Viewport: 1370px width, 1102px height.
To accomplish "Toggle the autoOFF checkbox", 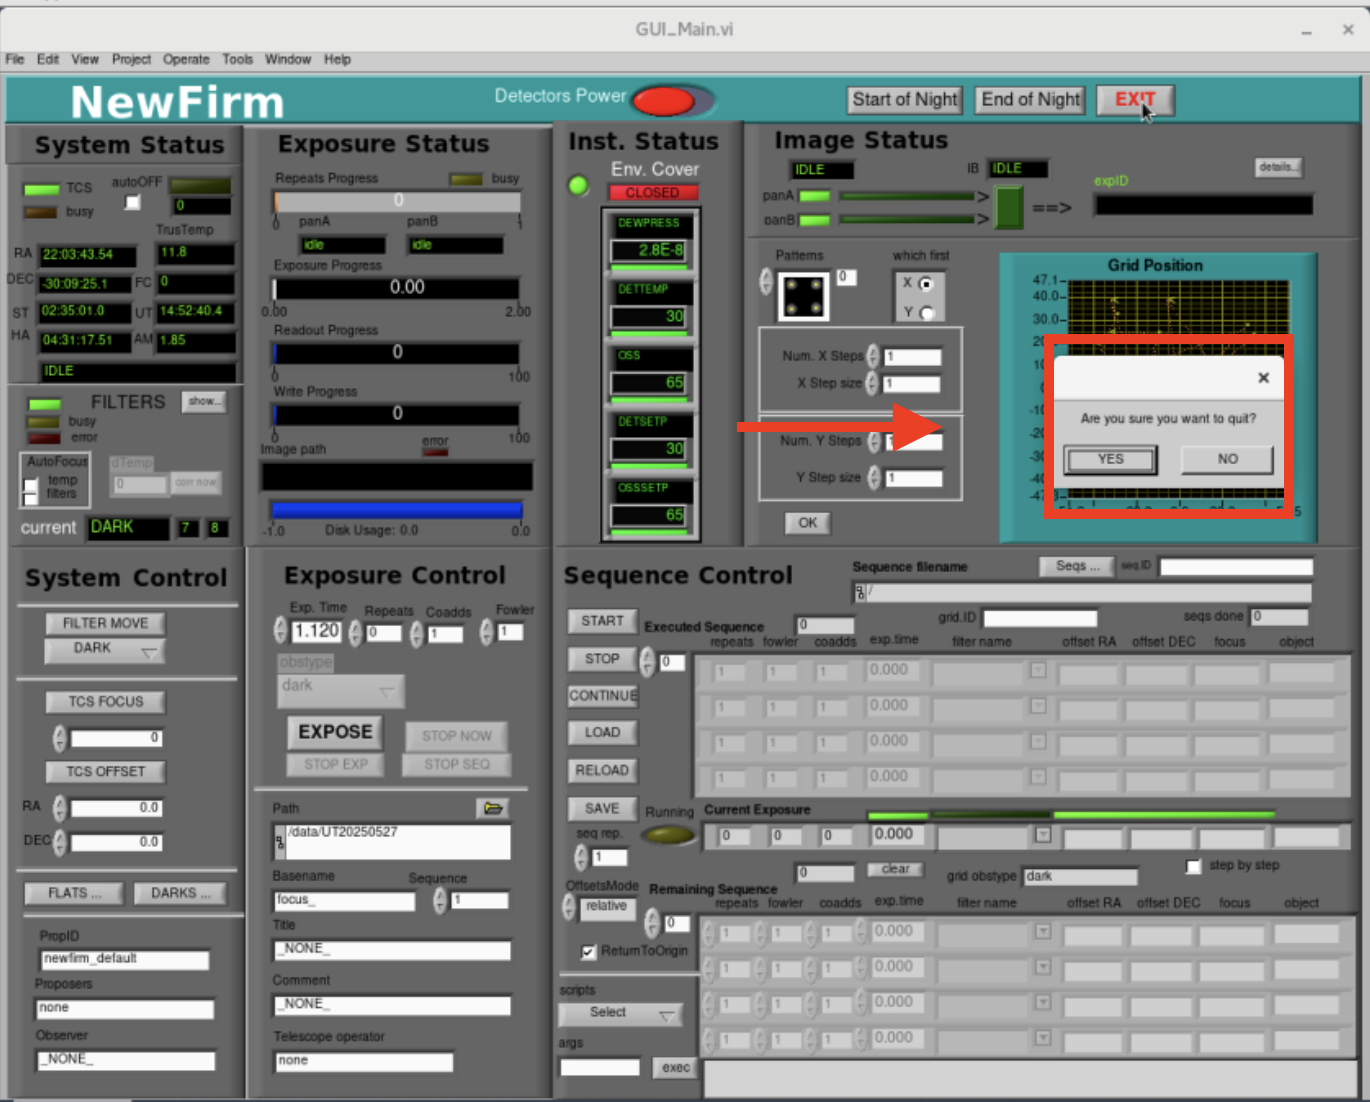I will tap(133, 203).
